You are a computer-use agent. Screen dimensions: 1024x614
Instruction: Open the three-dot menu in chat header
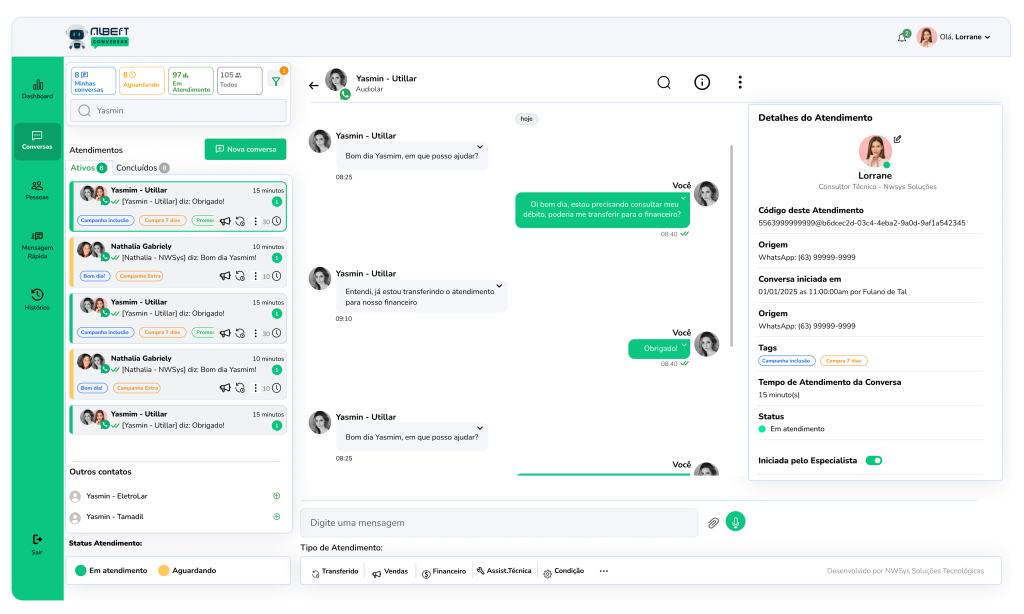(740, 83)
